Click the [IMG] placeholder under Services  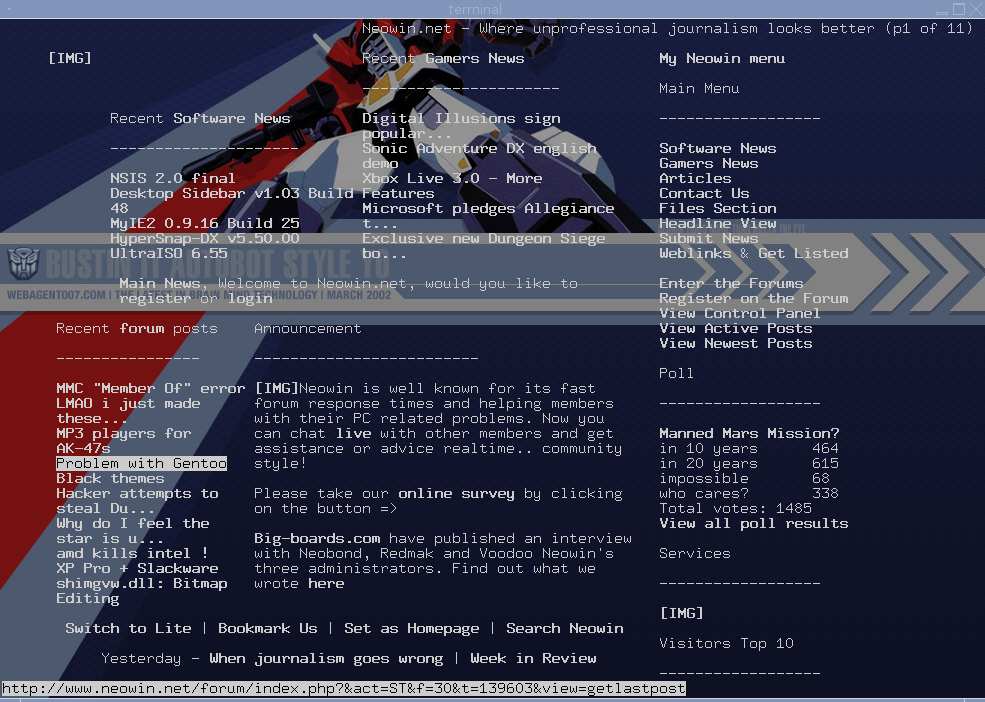(682, 613)
